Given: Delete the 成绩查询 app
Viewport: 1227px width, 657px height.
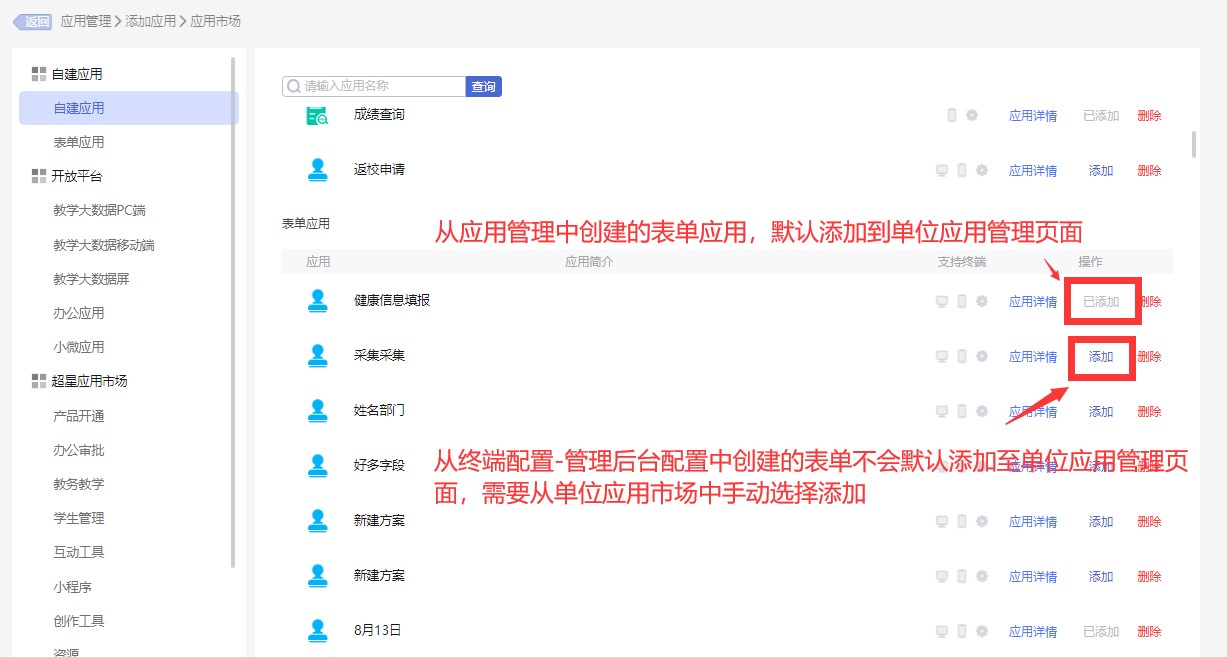Looking at the screenshot, I should 1149,116.
